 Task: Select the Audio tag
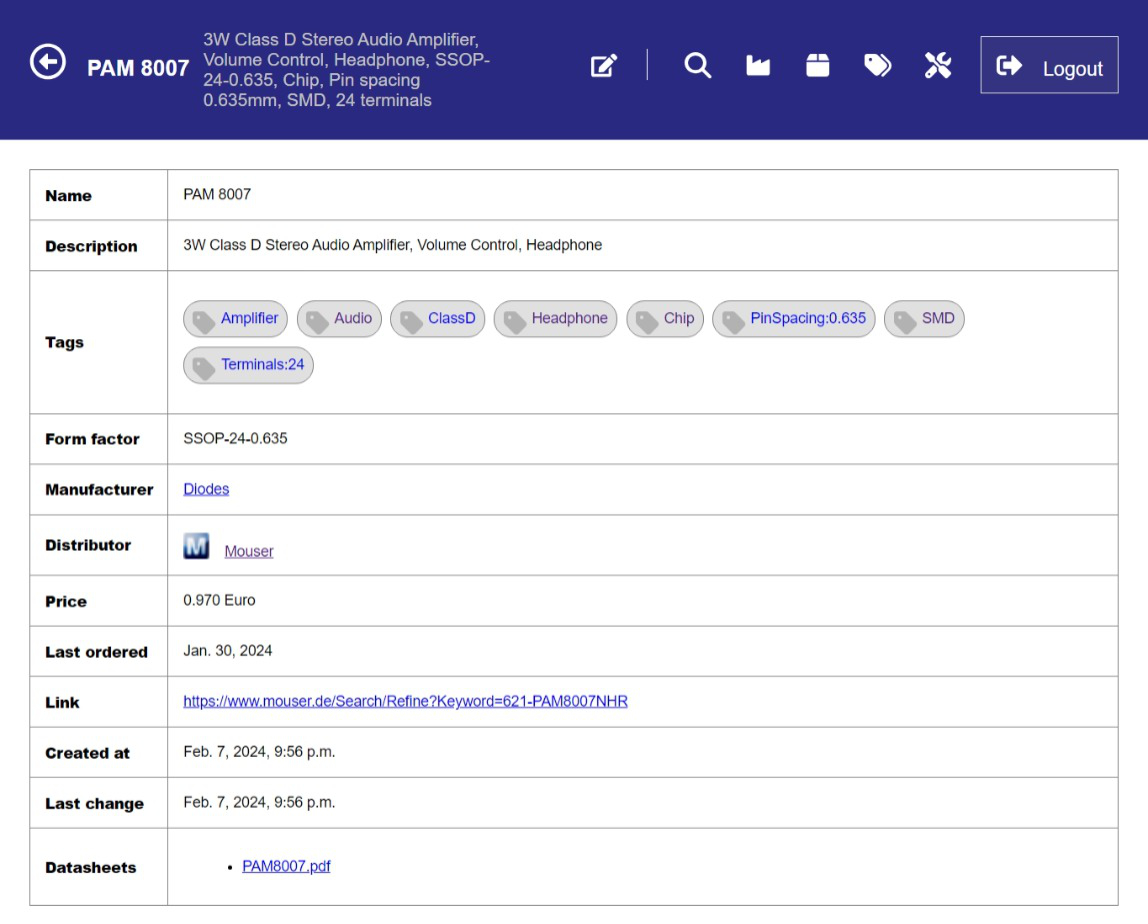pos(339,318)
